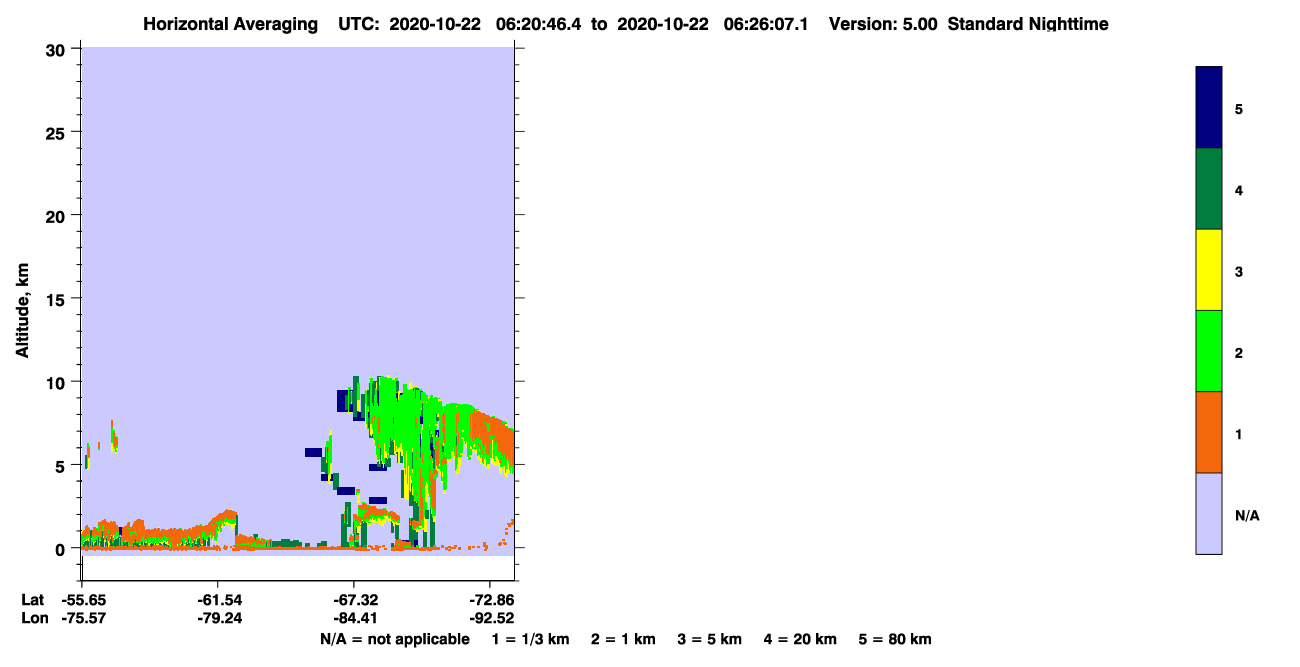Viewport: 1300px width, 667px height.
Task: Click the start time '06:20:46.4' in title
Action: [x=541, y=24]
